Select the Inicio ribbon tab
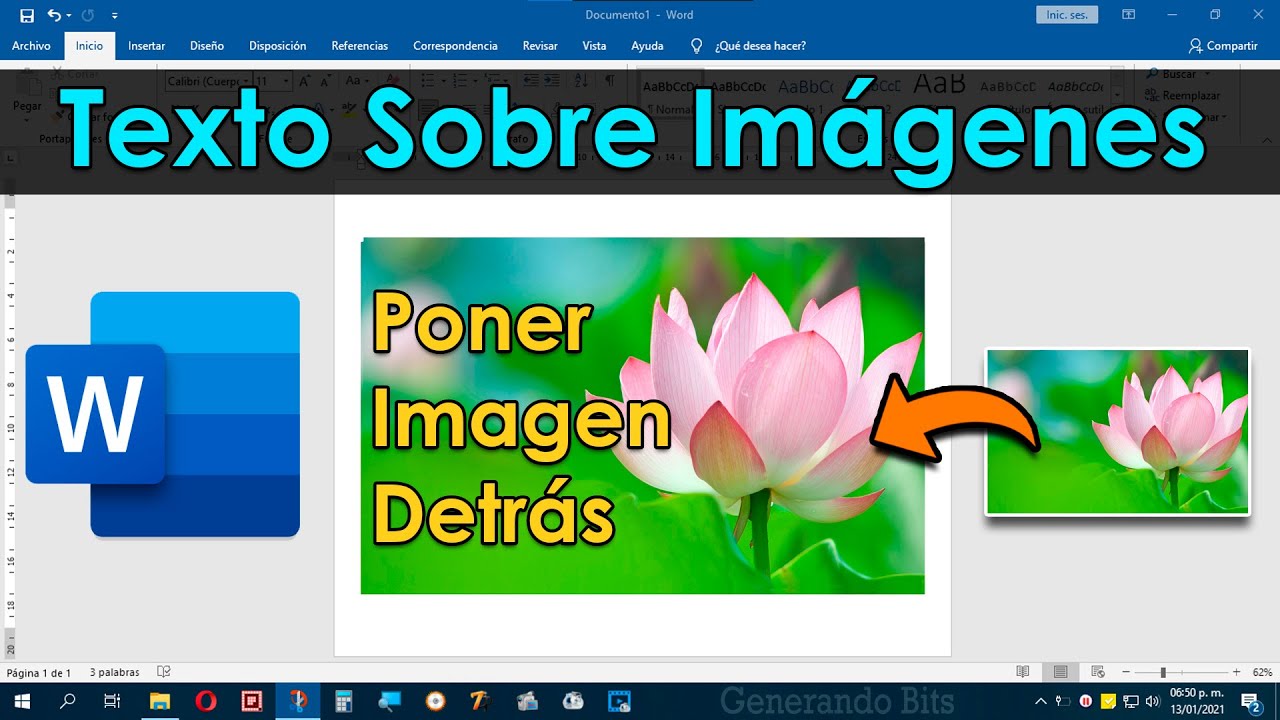Screen dimensions: 1280x720 89,46
